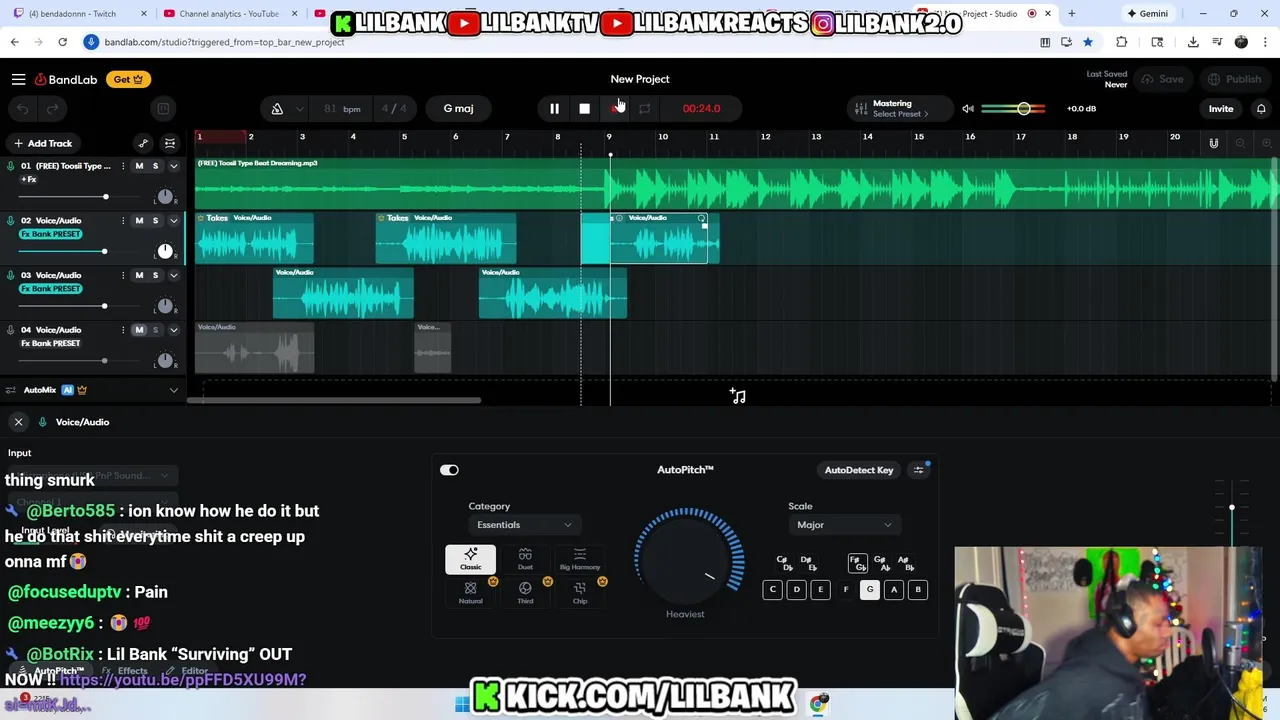Unmute track 04 Voice/Audio
Viewport: 1280px width, 720px height.
point(139,330)
